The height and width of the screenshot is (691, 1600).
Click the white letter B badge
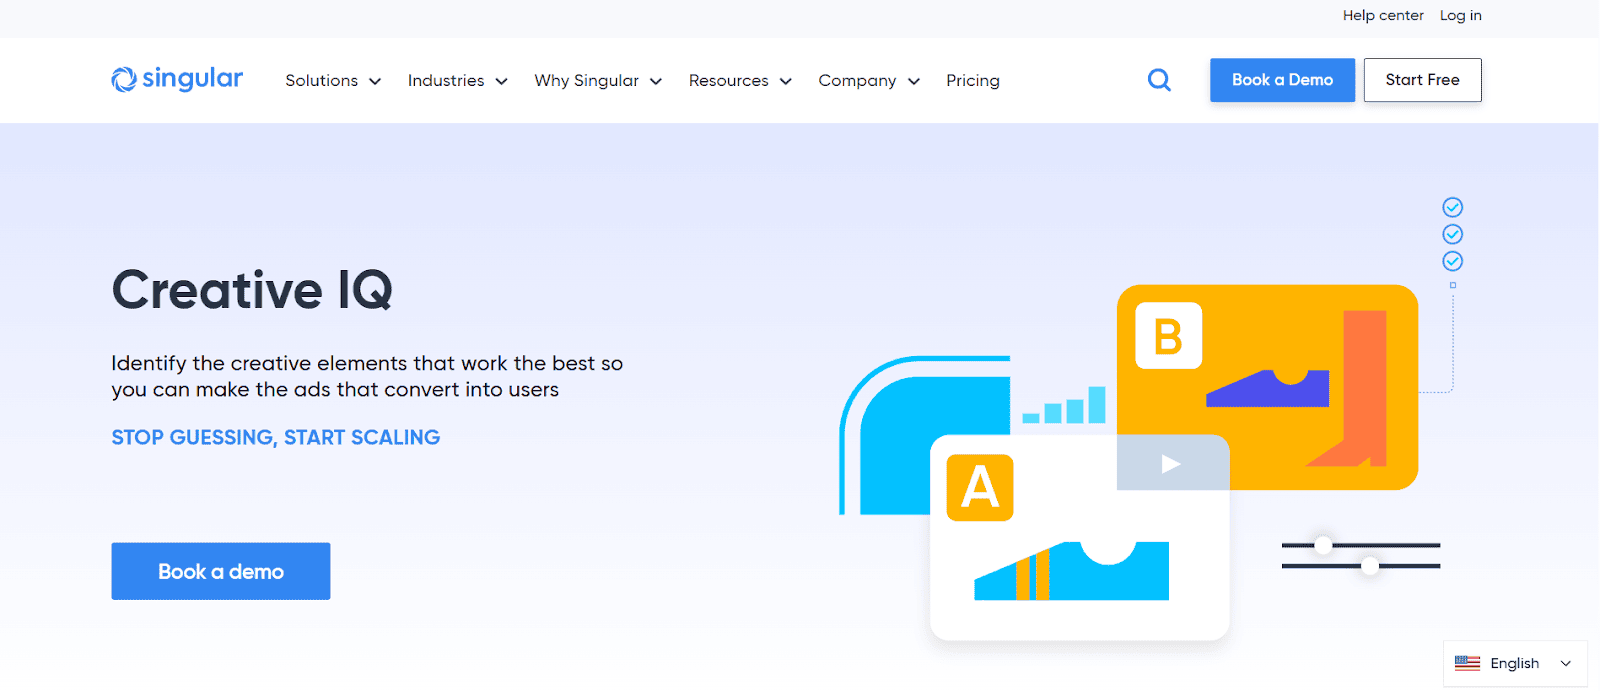[x=1168, y=336]
